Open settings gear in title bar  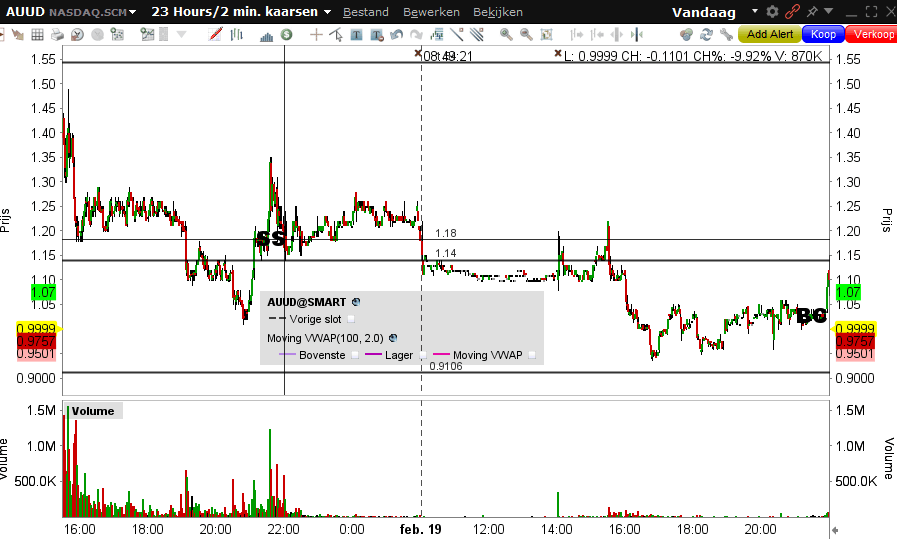click(x=772, y=11)
